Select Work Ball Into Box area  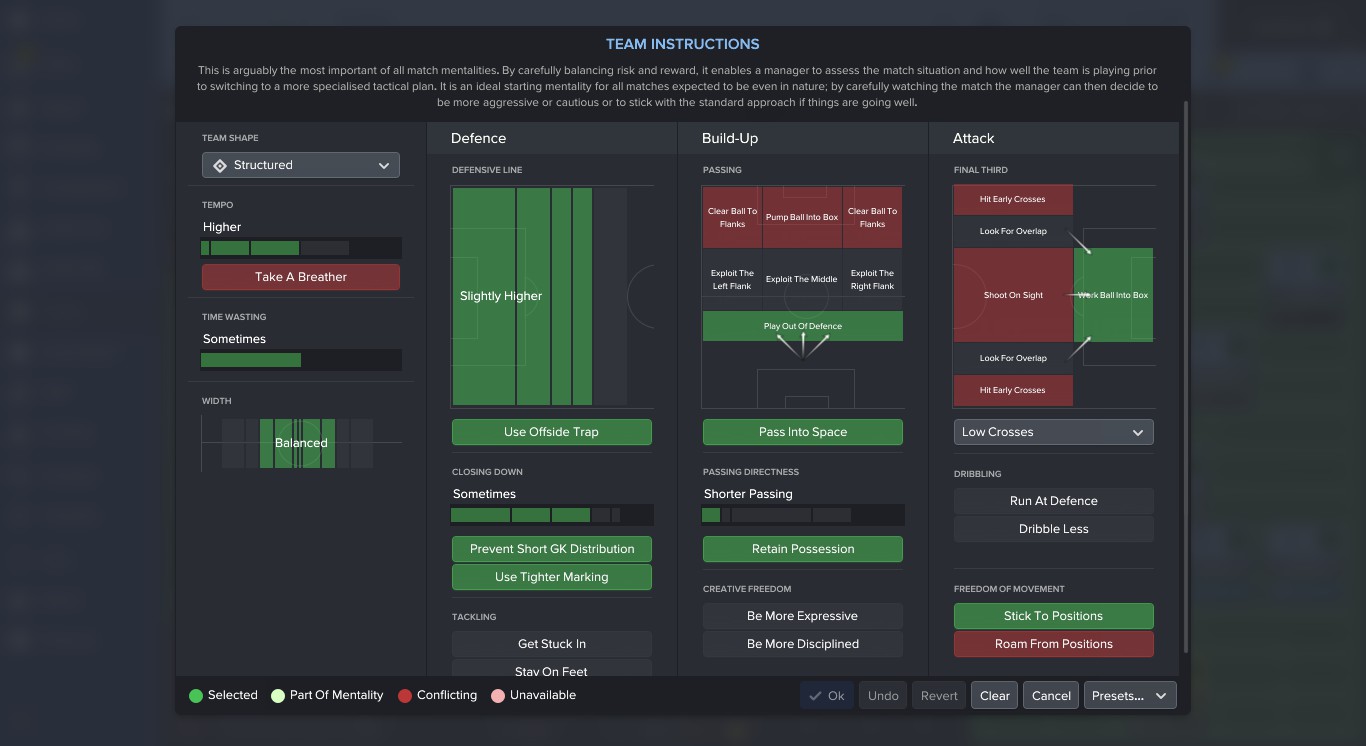[1113, 295]
